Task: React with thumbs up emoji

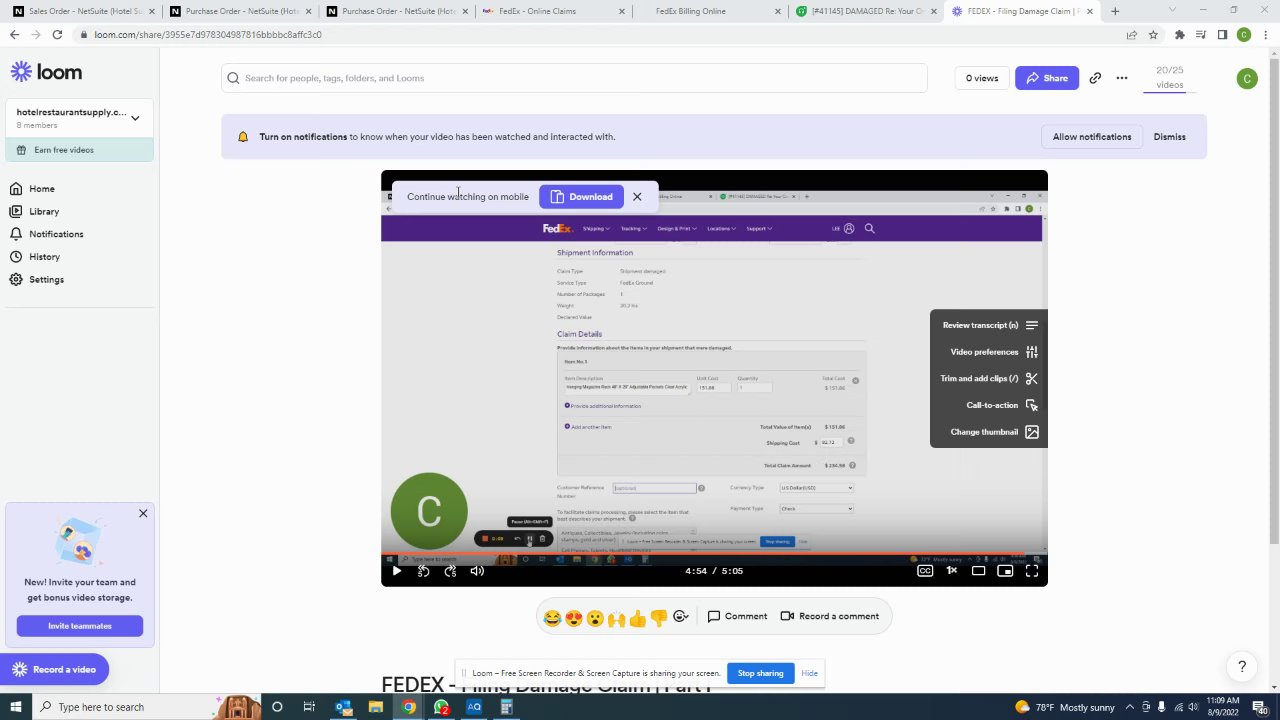Action: tap(637, 617)
